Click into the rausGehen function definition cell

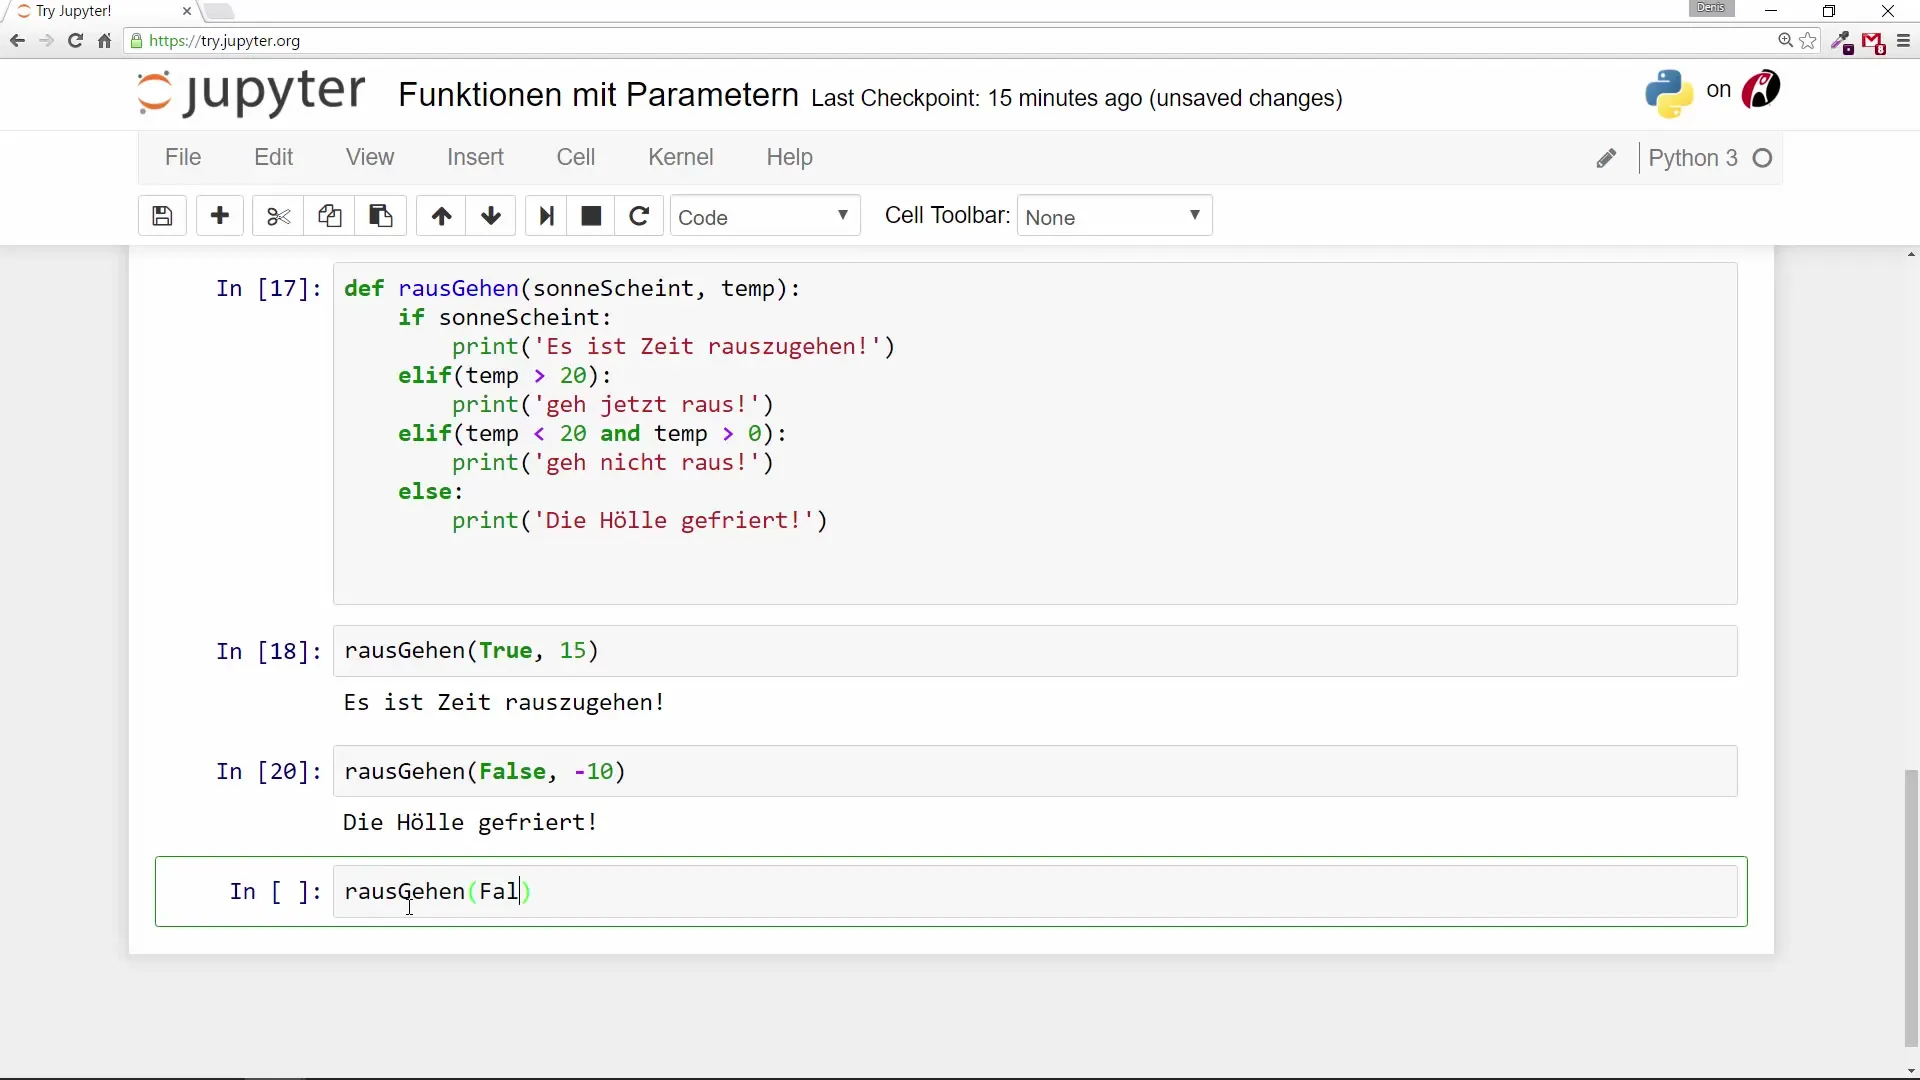pyautogui.click(x=1035, y=433)
